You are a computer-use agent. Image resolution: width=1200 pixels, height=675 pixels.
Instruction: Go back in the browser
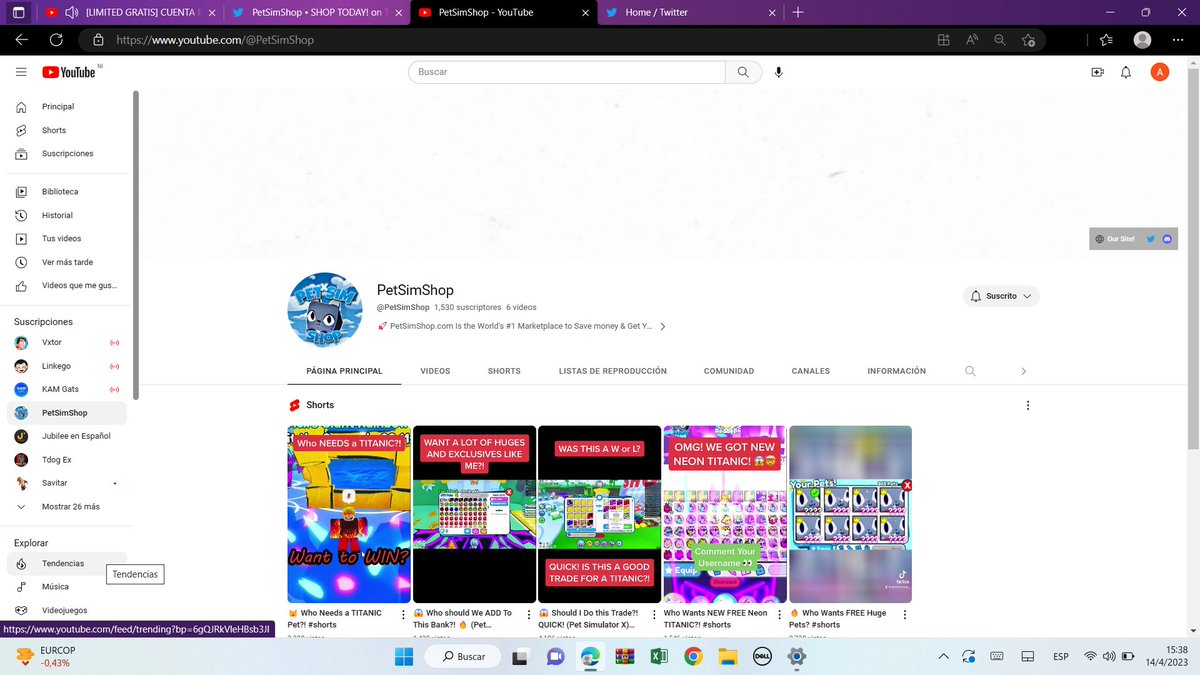[x=21, y=40]
